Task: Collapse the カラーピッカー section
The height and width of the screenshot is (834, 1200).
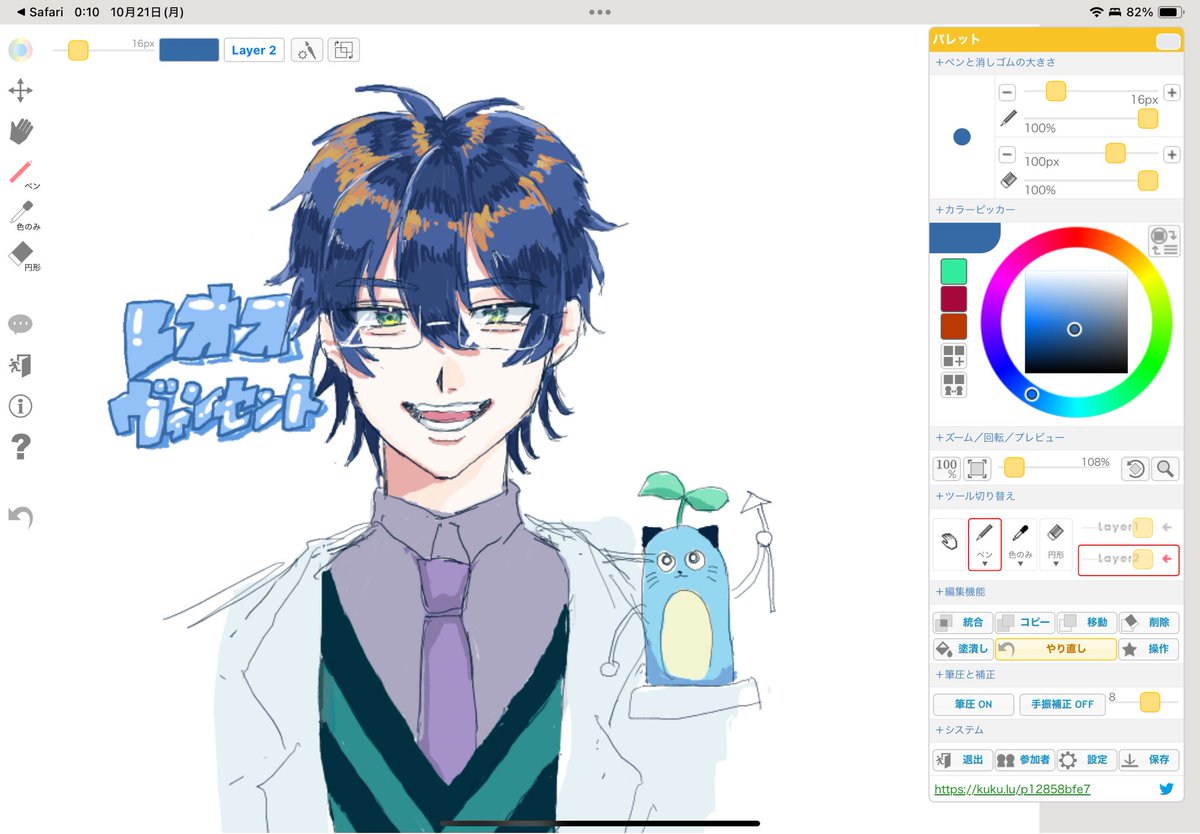Action: click(975, 210)
